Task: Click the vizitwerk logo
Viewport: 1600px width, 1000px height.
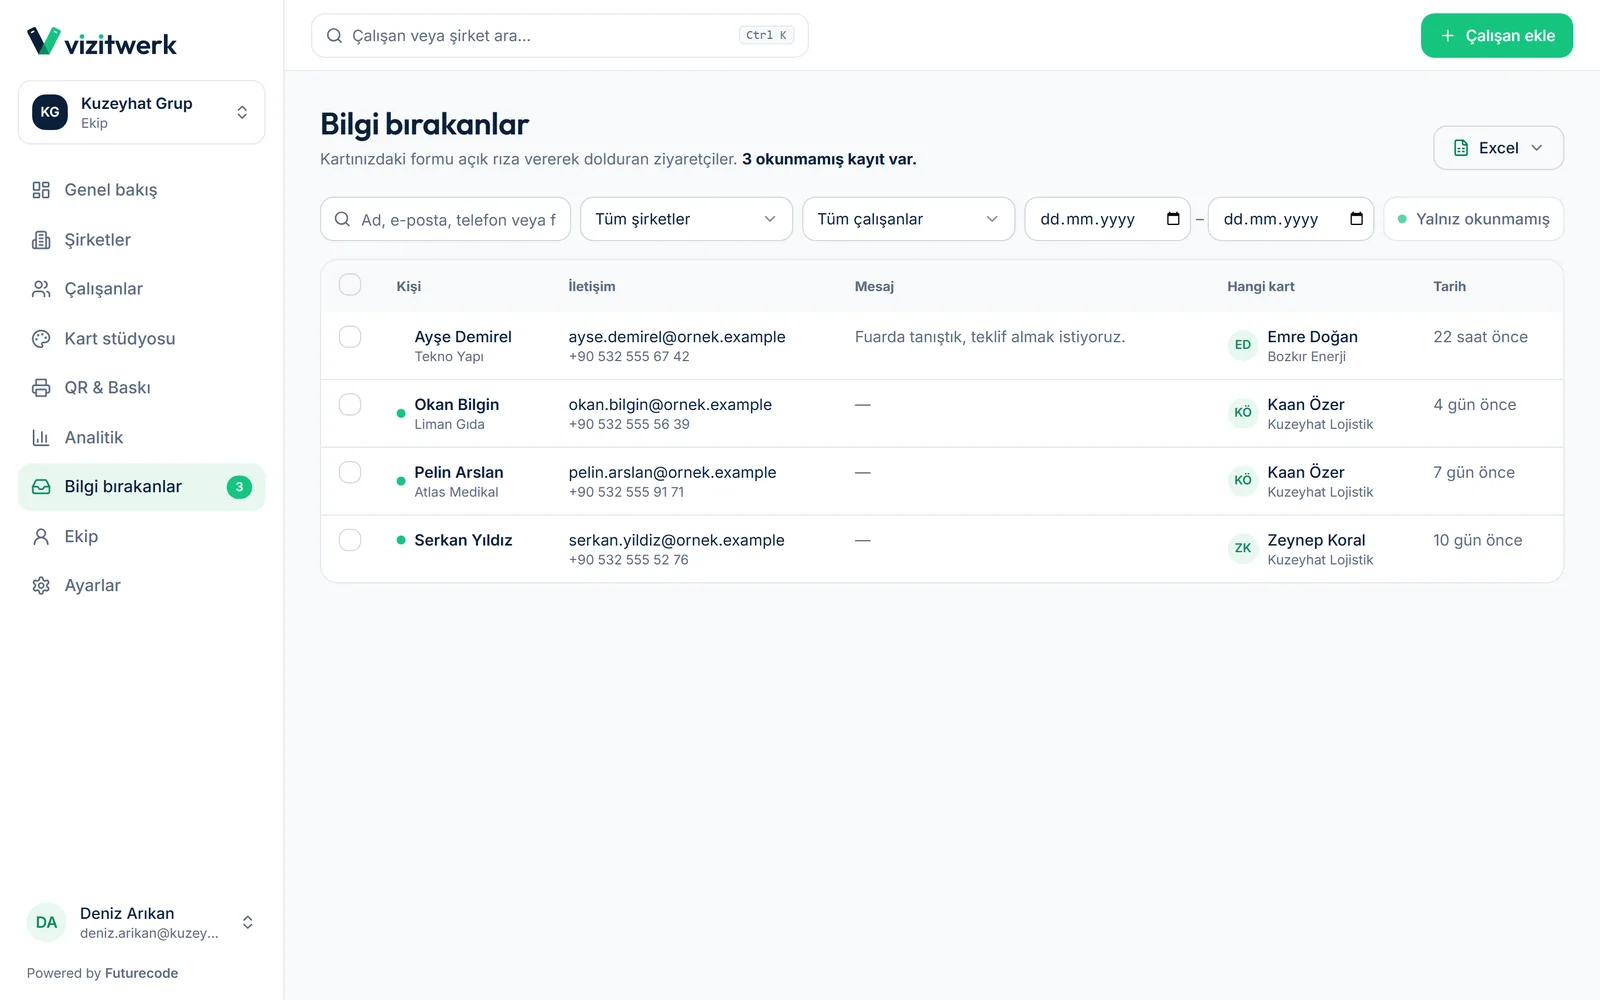Action: [x=101, y=42]
